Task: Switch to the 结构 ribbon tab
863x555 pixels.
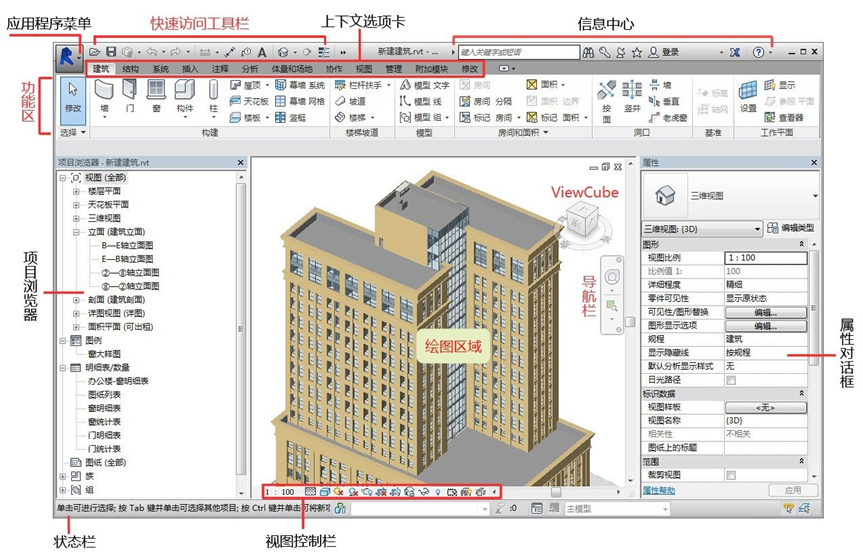Action: [x=130, y=69]
